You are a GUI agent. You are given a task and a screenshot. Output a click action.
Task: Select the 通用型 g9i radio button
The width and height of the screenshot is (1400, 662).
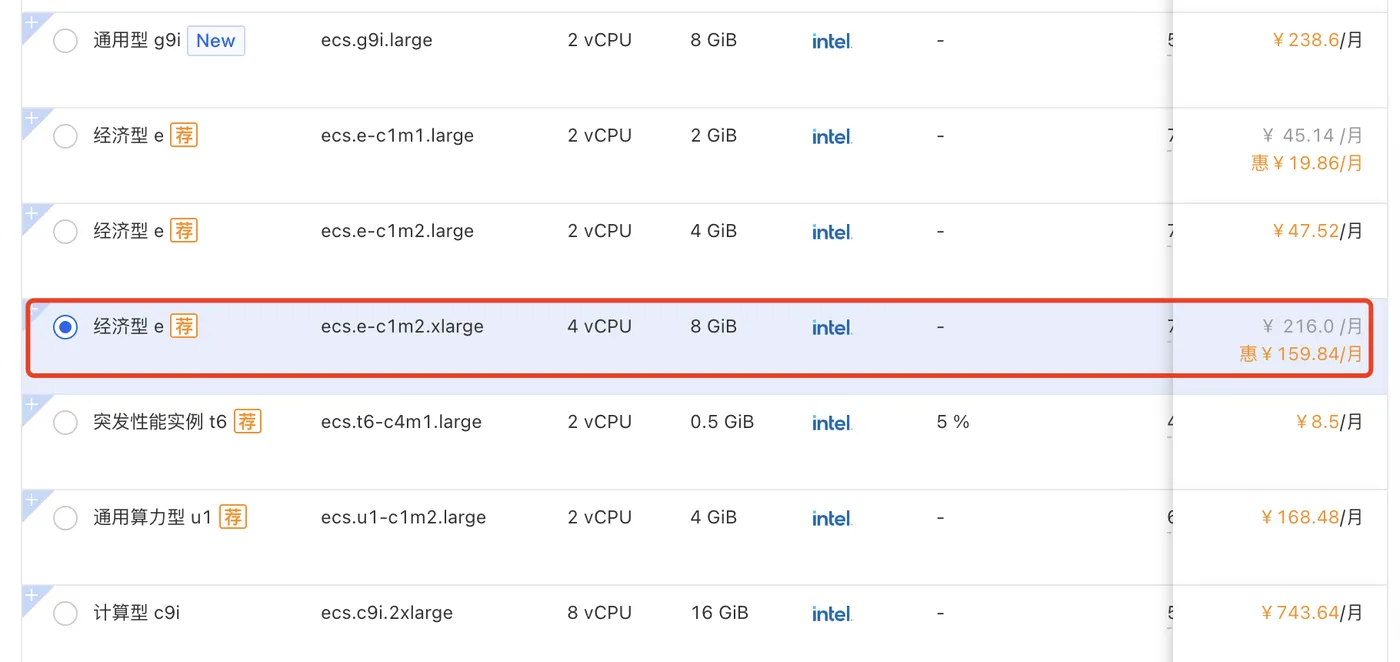[x=65, y=41]
